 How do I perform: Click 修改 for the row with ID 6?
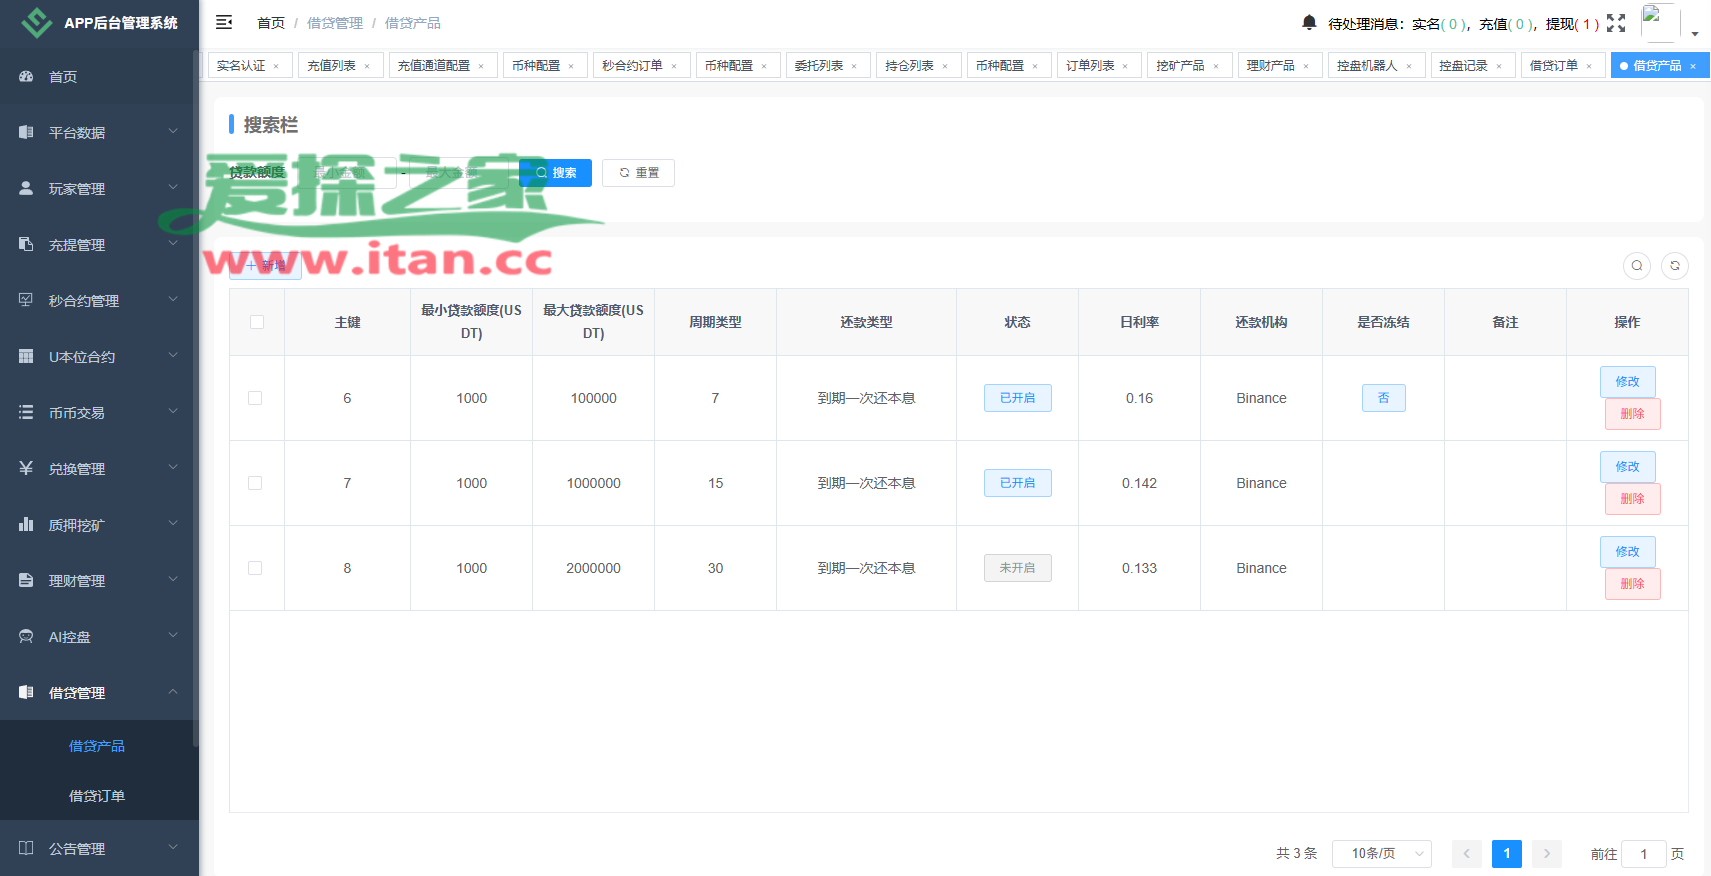[x=1627, y=381]
